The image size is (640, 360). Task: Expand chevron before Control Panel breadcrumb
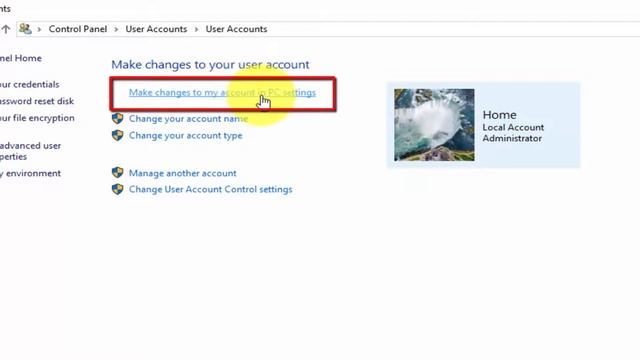pos(39,29)
